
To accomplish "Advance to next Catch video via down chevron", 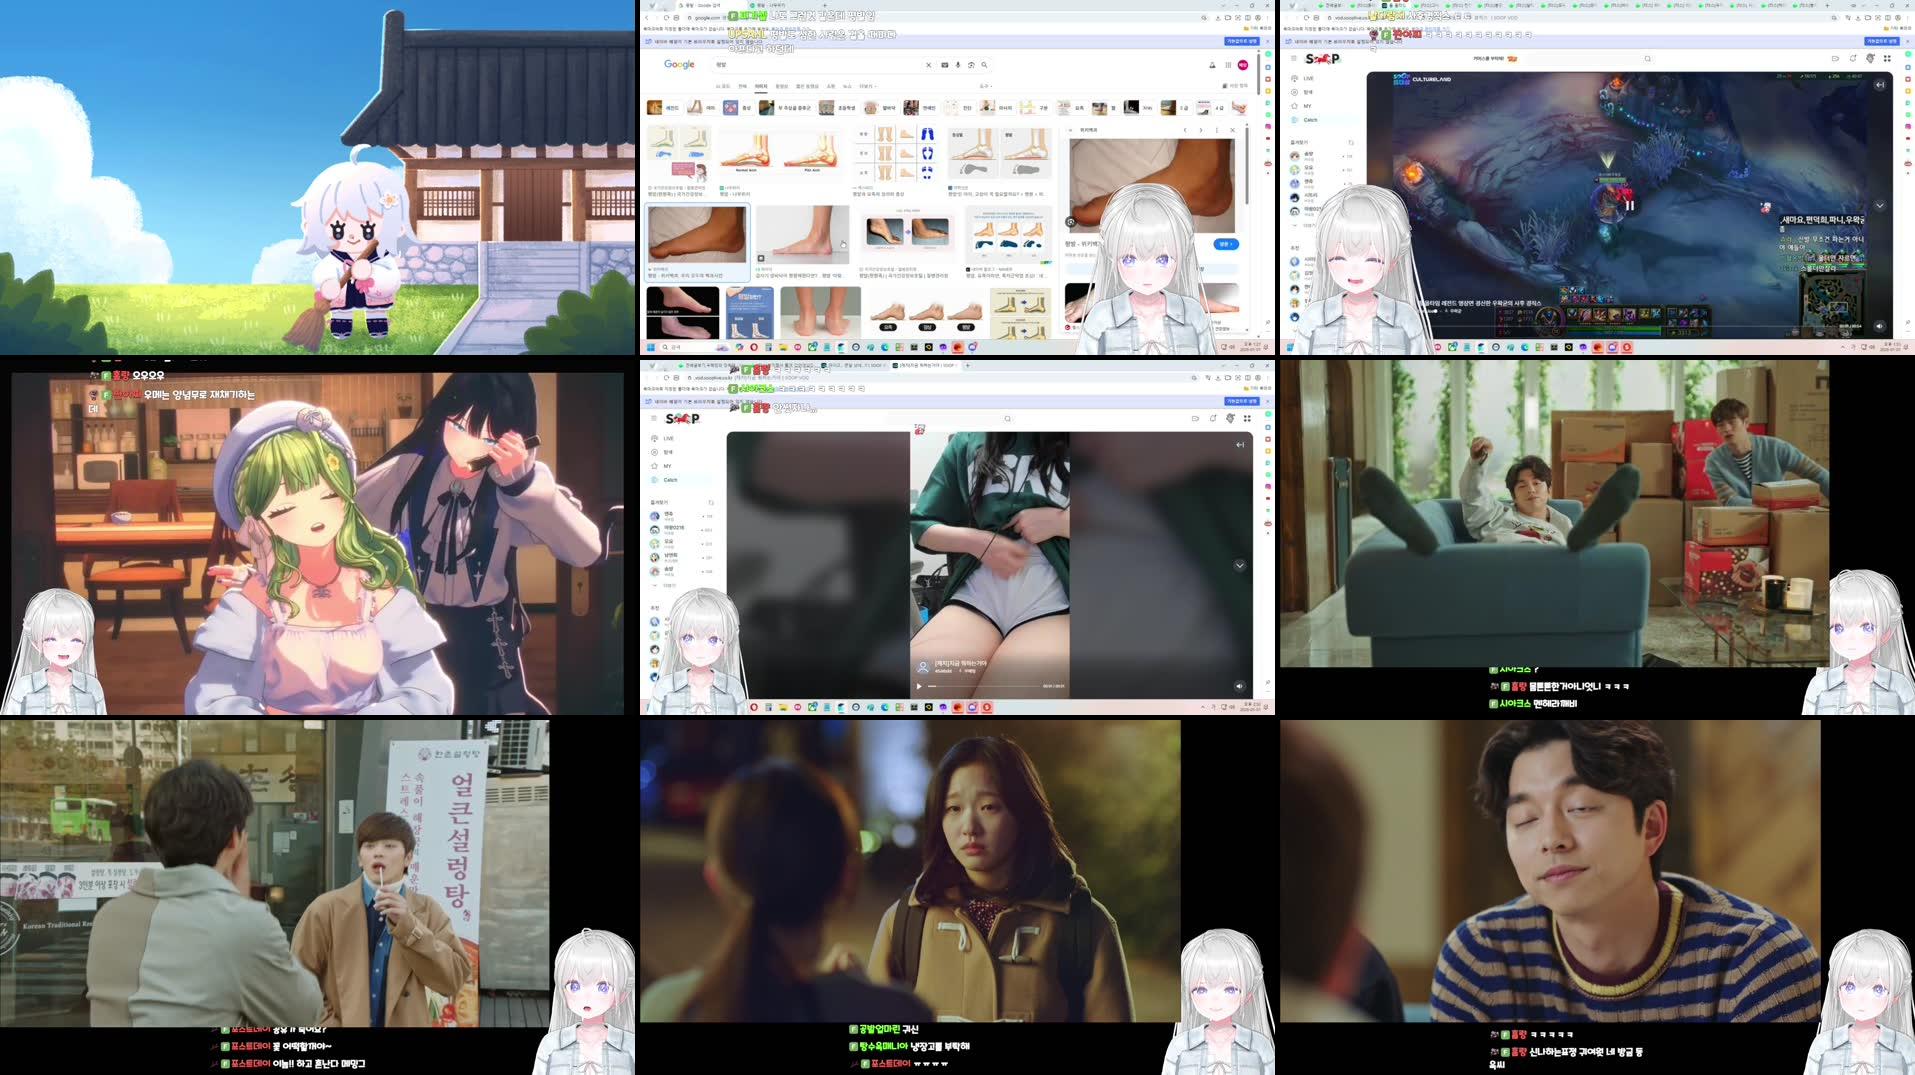I will point(1240,563).
